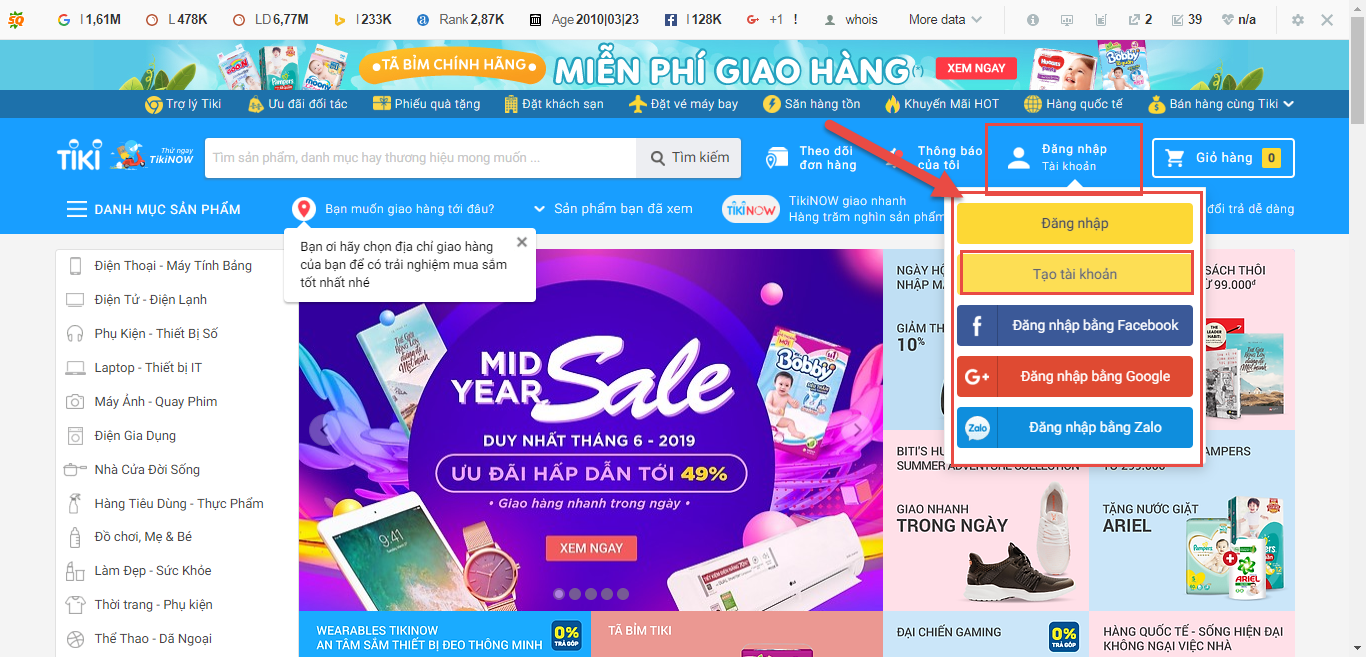Click the red location pin icon
Screen dimensions: 1366x657
[x=304, y=209]
